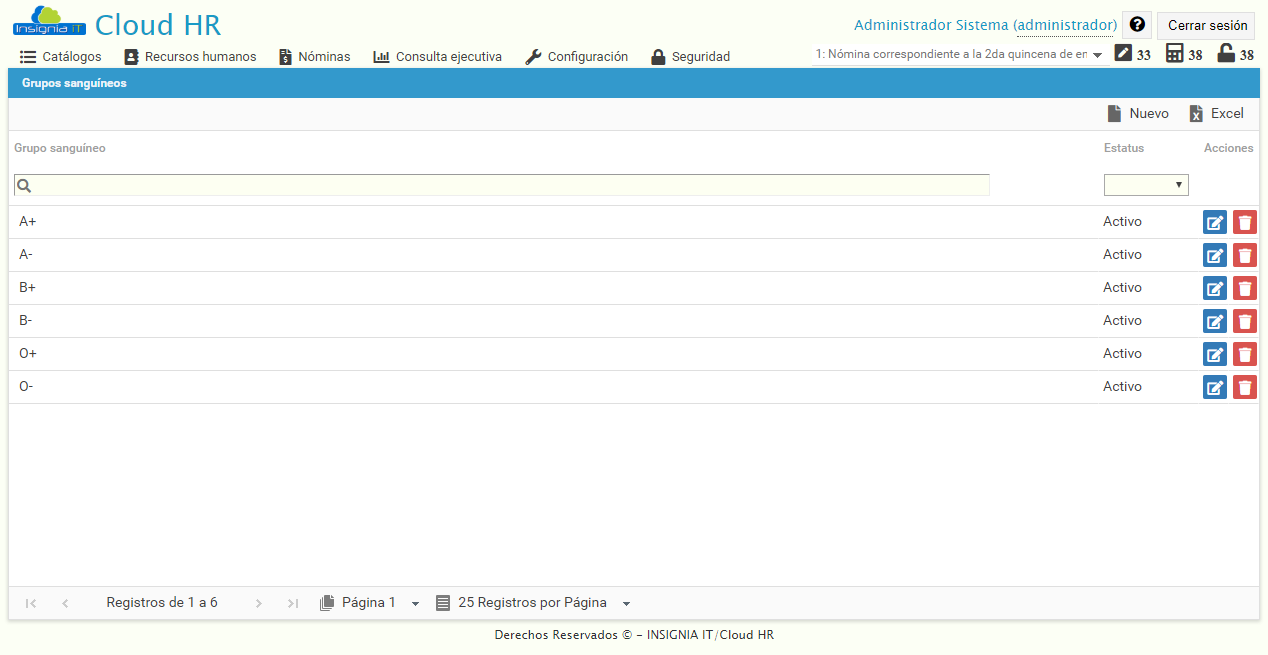Click the padlock indicator showing 38
Screen dimensions: 1268x655
1228,54
